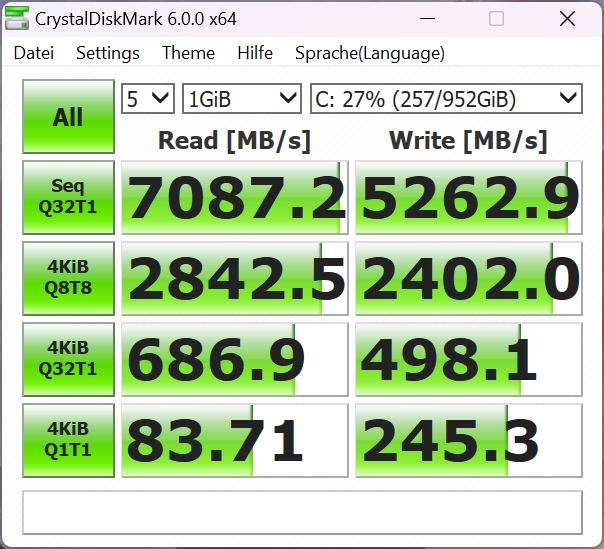Start the 4KiB Q1T1 test

pyautogui.click(x=68, y=440)
